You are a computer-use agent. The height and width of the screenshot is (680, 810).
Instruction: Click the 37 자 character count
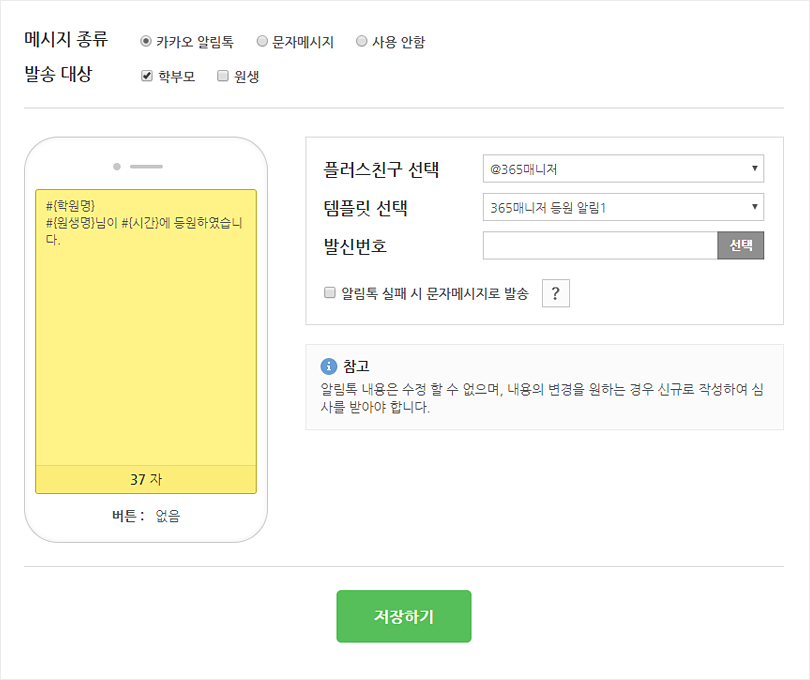[x=146, y=480]
